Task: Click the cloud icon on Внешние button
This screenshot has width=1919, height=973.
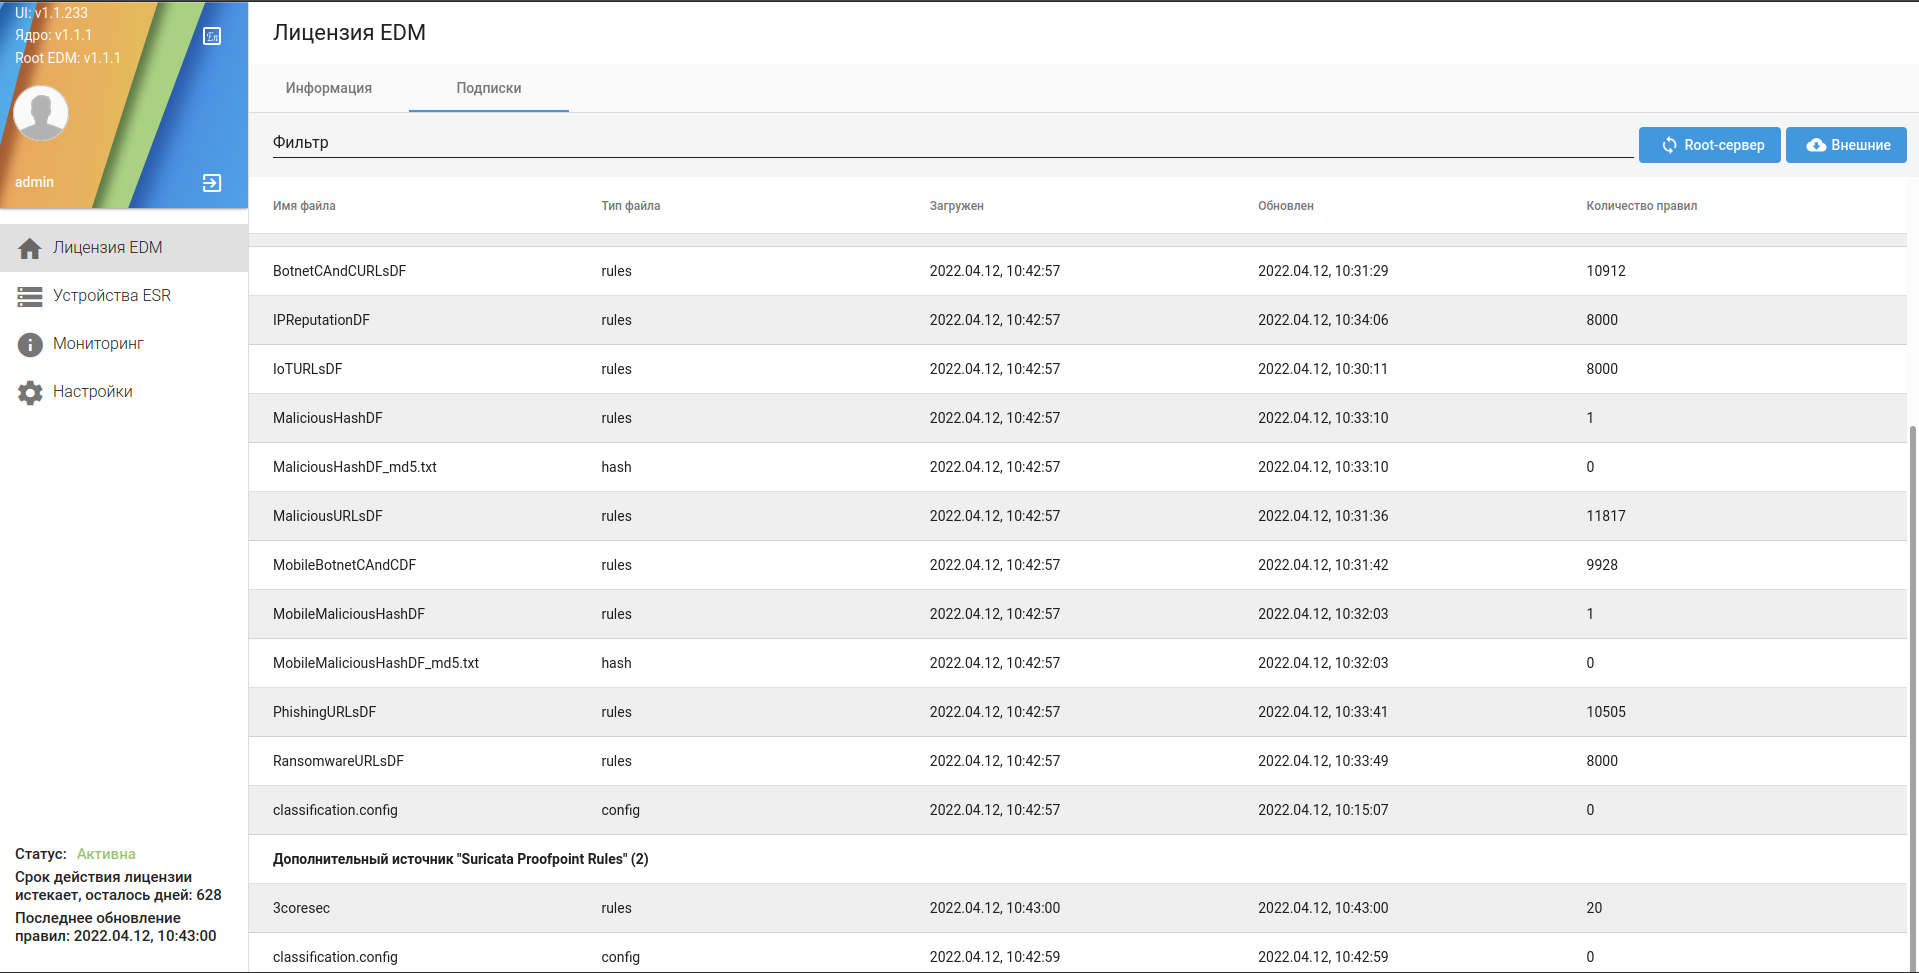Action: click(1816, 145)
